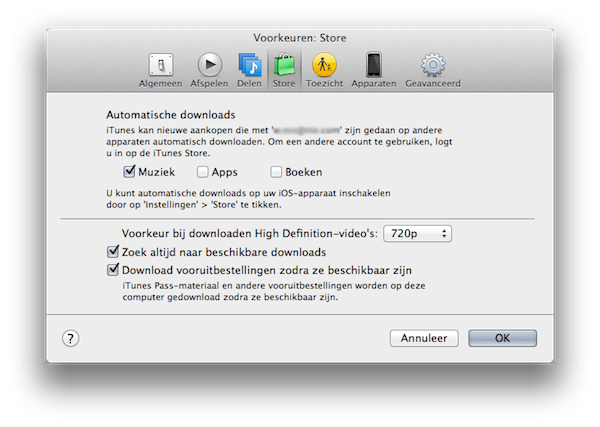Image resolution: width=600 pixels, height=427 pixels.
Task: Open the Algemeen preferences pane
Action: (x=161, y=70)
